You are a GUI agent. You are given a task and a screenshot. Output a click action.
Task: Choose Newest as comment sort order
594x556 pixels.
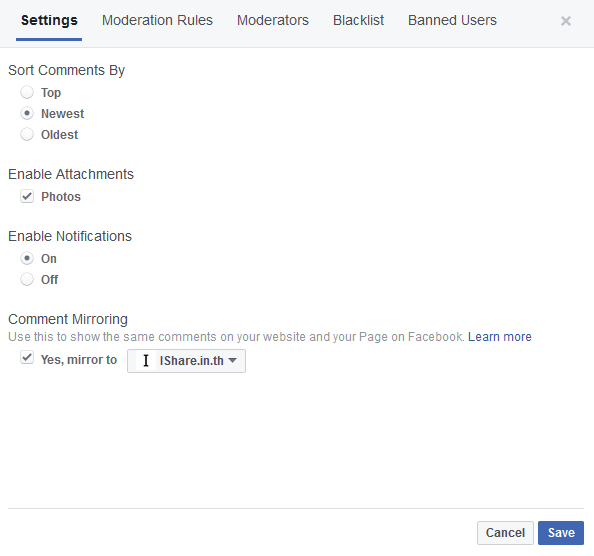point(27,113)
